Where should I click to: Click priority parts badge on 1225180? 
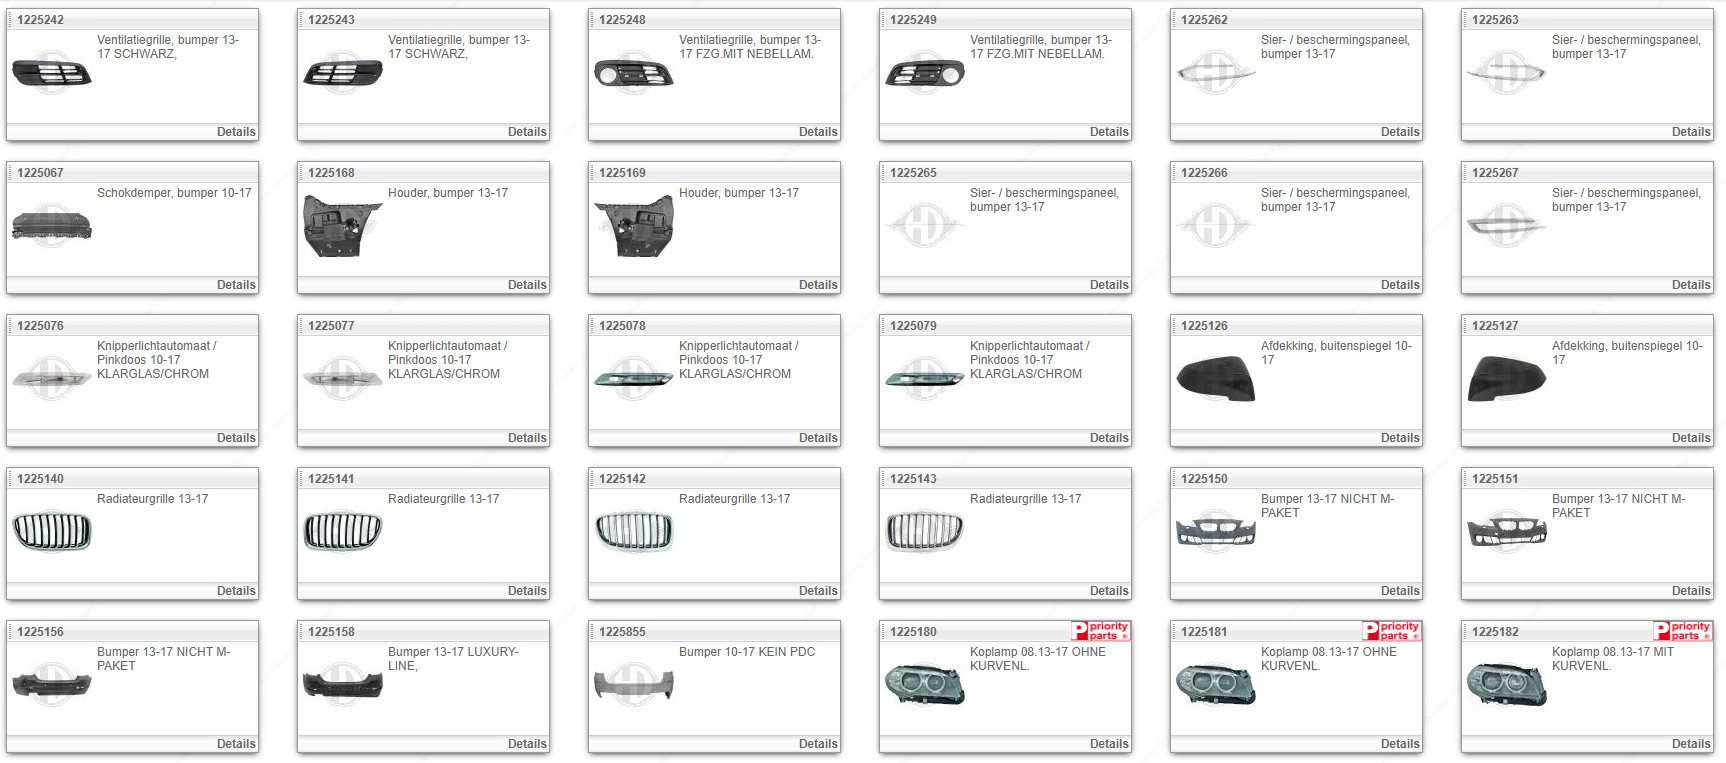pos(1101,631)
